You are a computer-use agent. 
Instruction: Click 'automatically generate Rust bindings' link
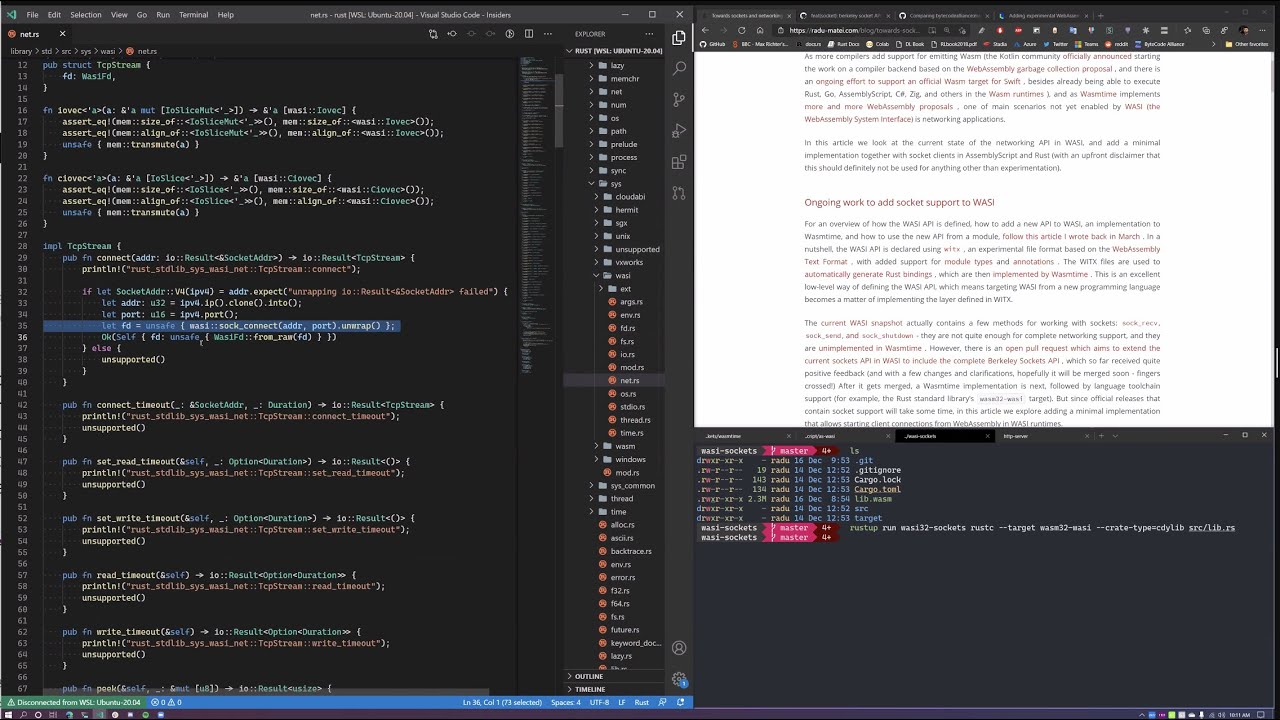coord(868,274)
